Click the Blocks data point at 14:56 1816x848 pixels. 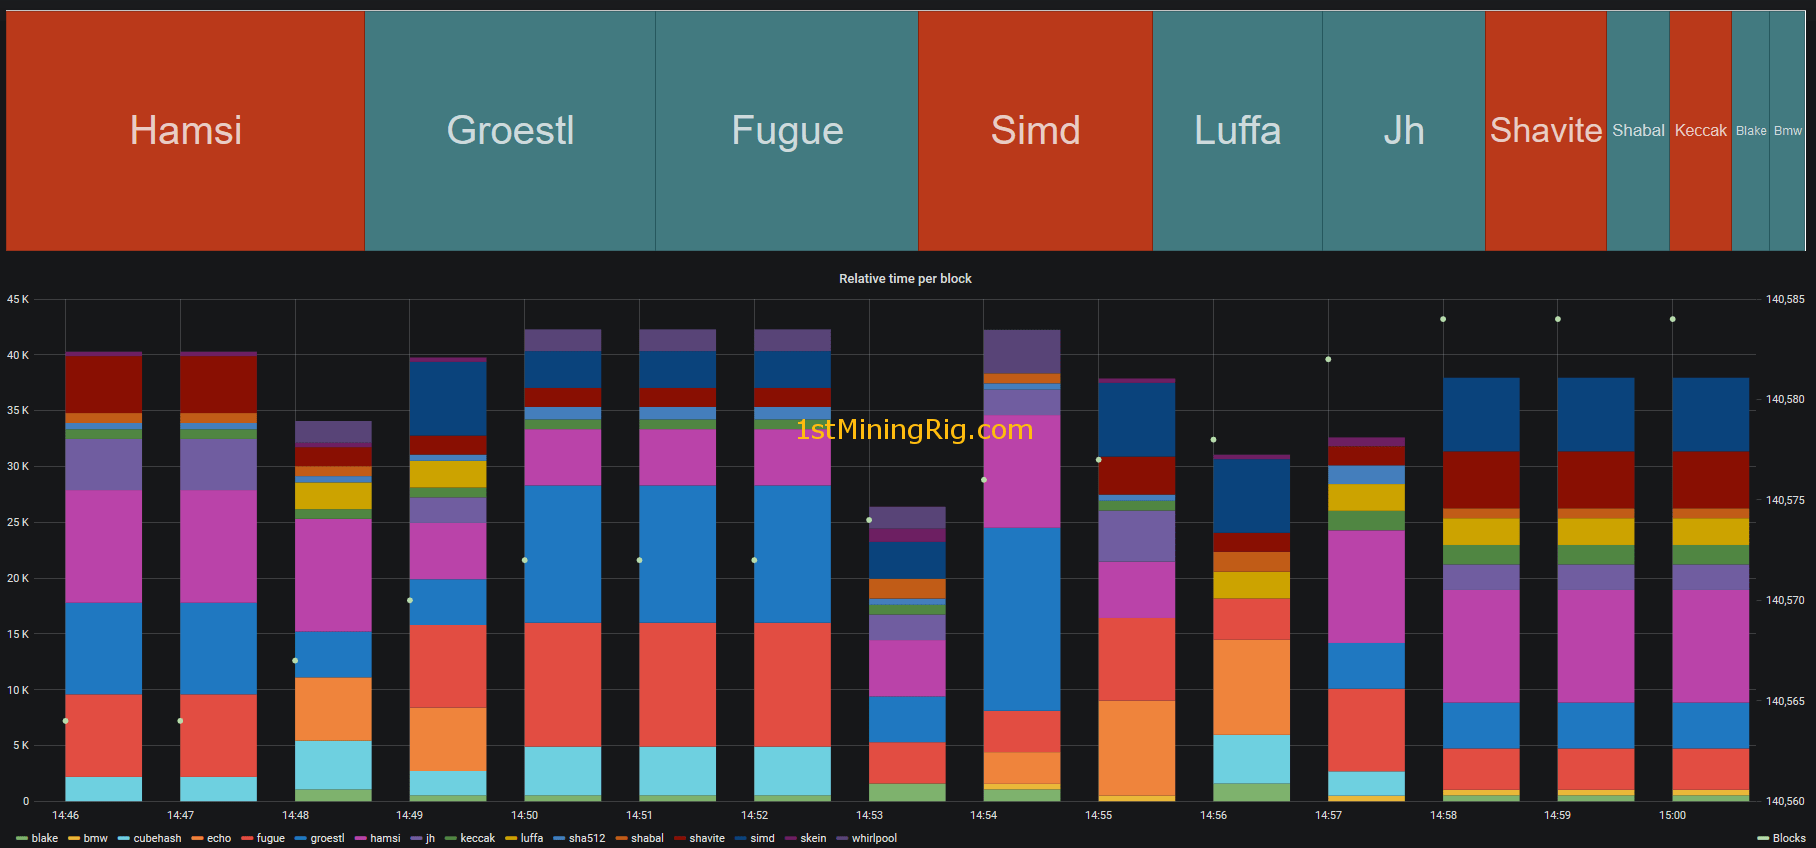pyautogui.click(x=1213, y=440)
